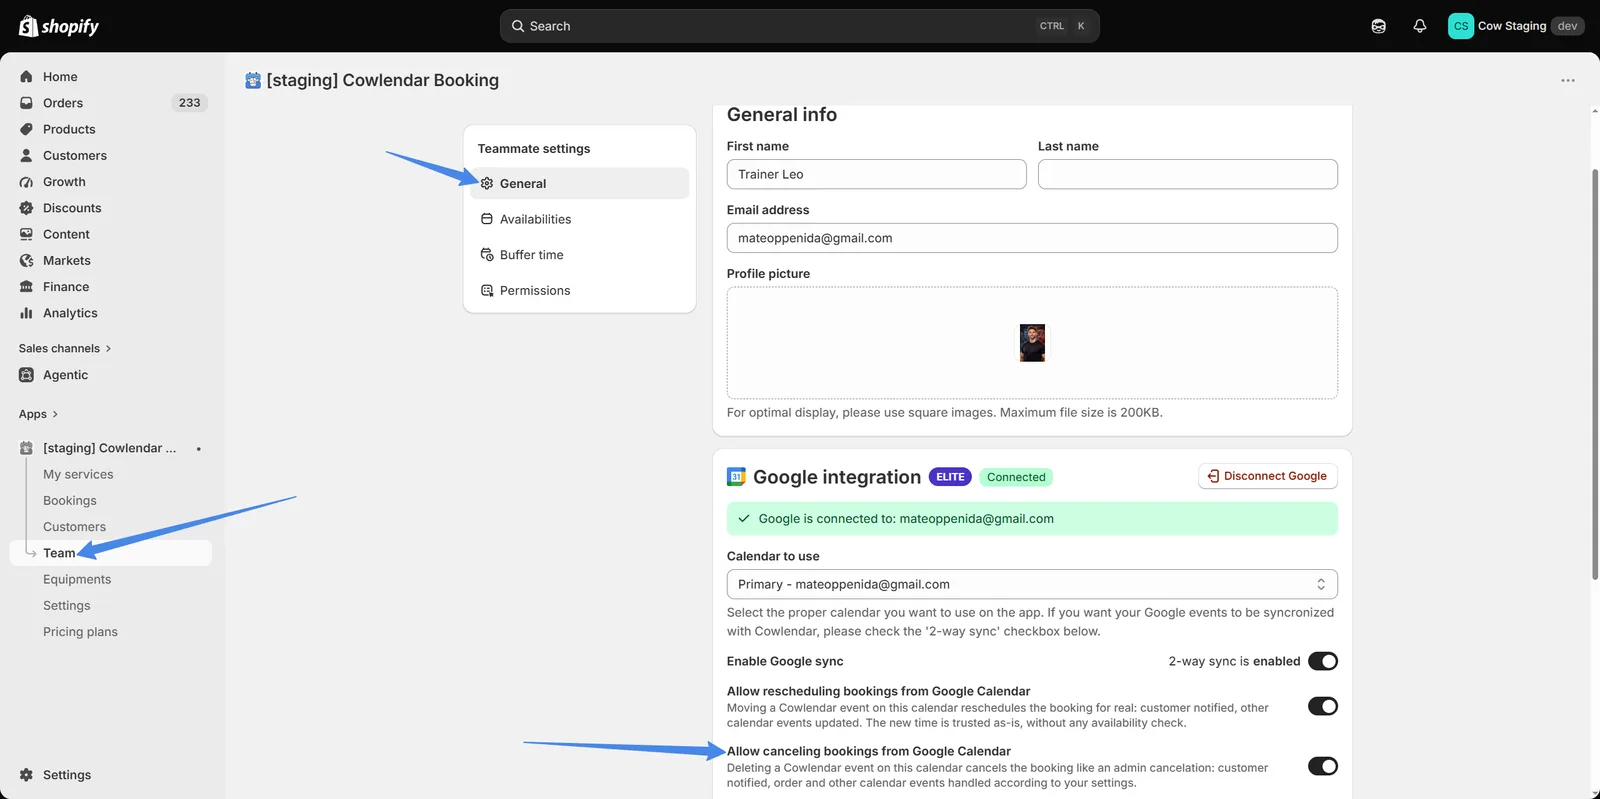Select General in Teammate settings
The width and height of the screenshot is (1600, 799).
point(579,183)
